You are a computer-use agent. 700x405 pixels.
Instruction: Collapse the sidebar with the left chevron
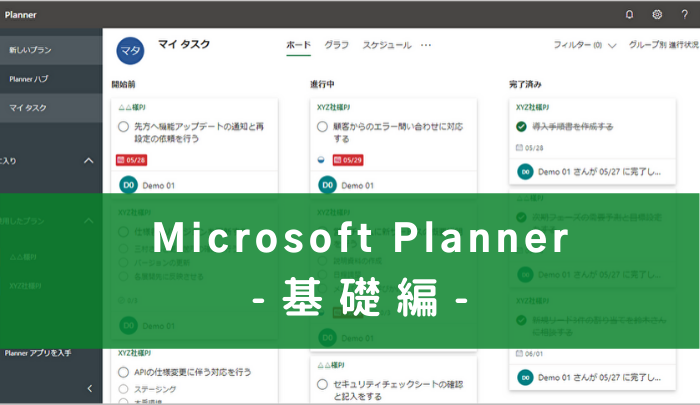(x=90, y=388)
